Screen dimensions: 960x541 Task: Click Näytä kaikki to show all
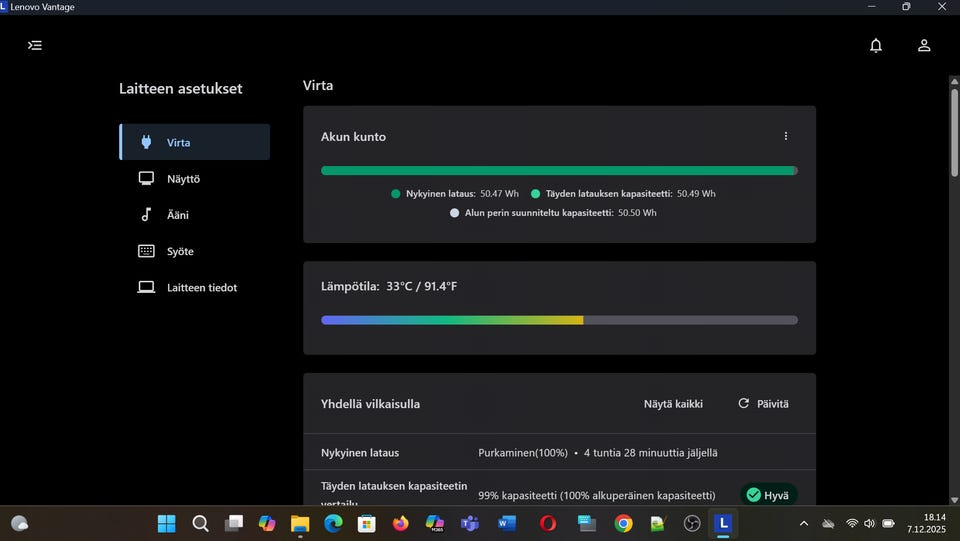pyautogui.click(x=673, y=404)
